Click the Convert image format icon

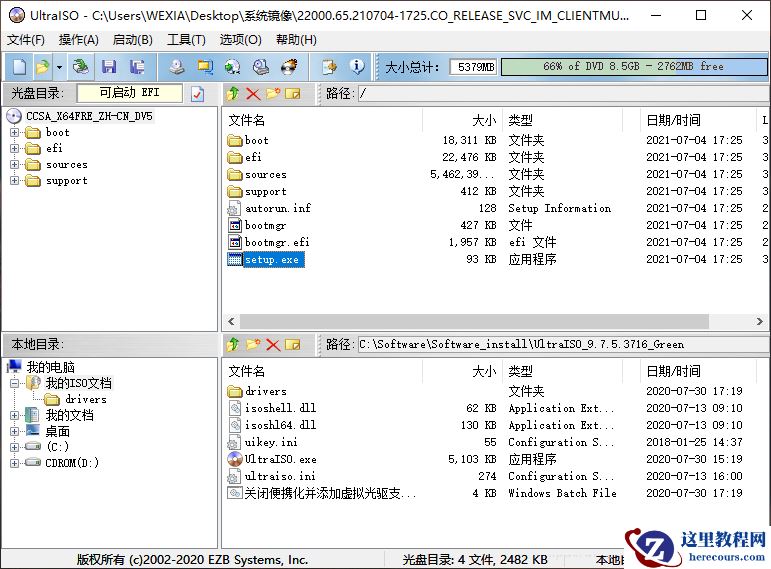[205, 66]
